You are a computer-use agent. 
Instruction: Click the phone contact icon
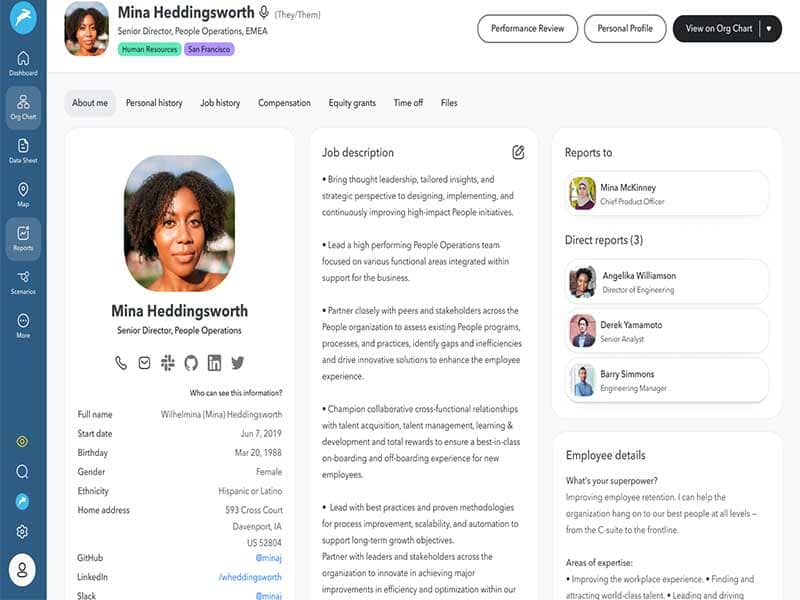[x=121, y=363]
